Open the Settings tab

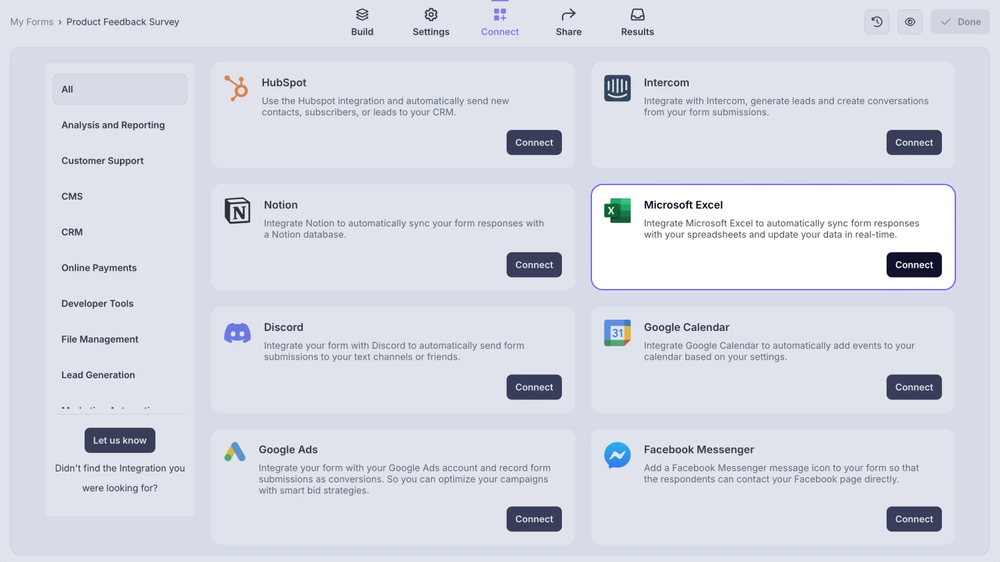tap(431, 22)
